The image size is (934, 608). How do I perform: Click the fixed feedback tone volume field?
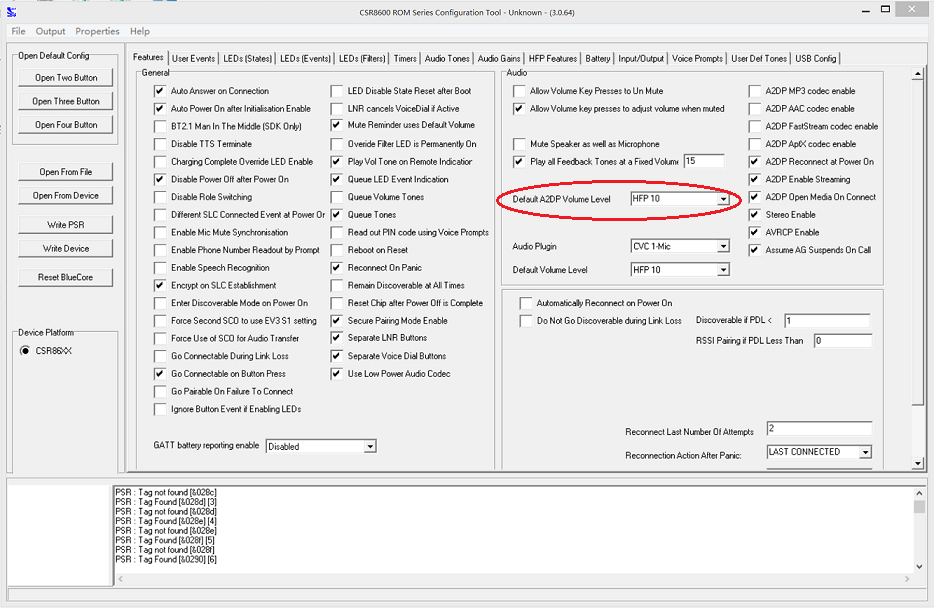pos(704,161)
